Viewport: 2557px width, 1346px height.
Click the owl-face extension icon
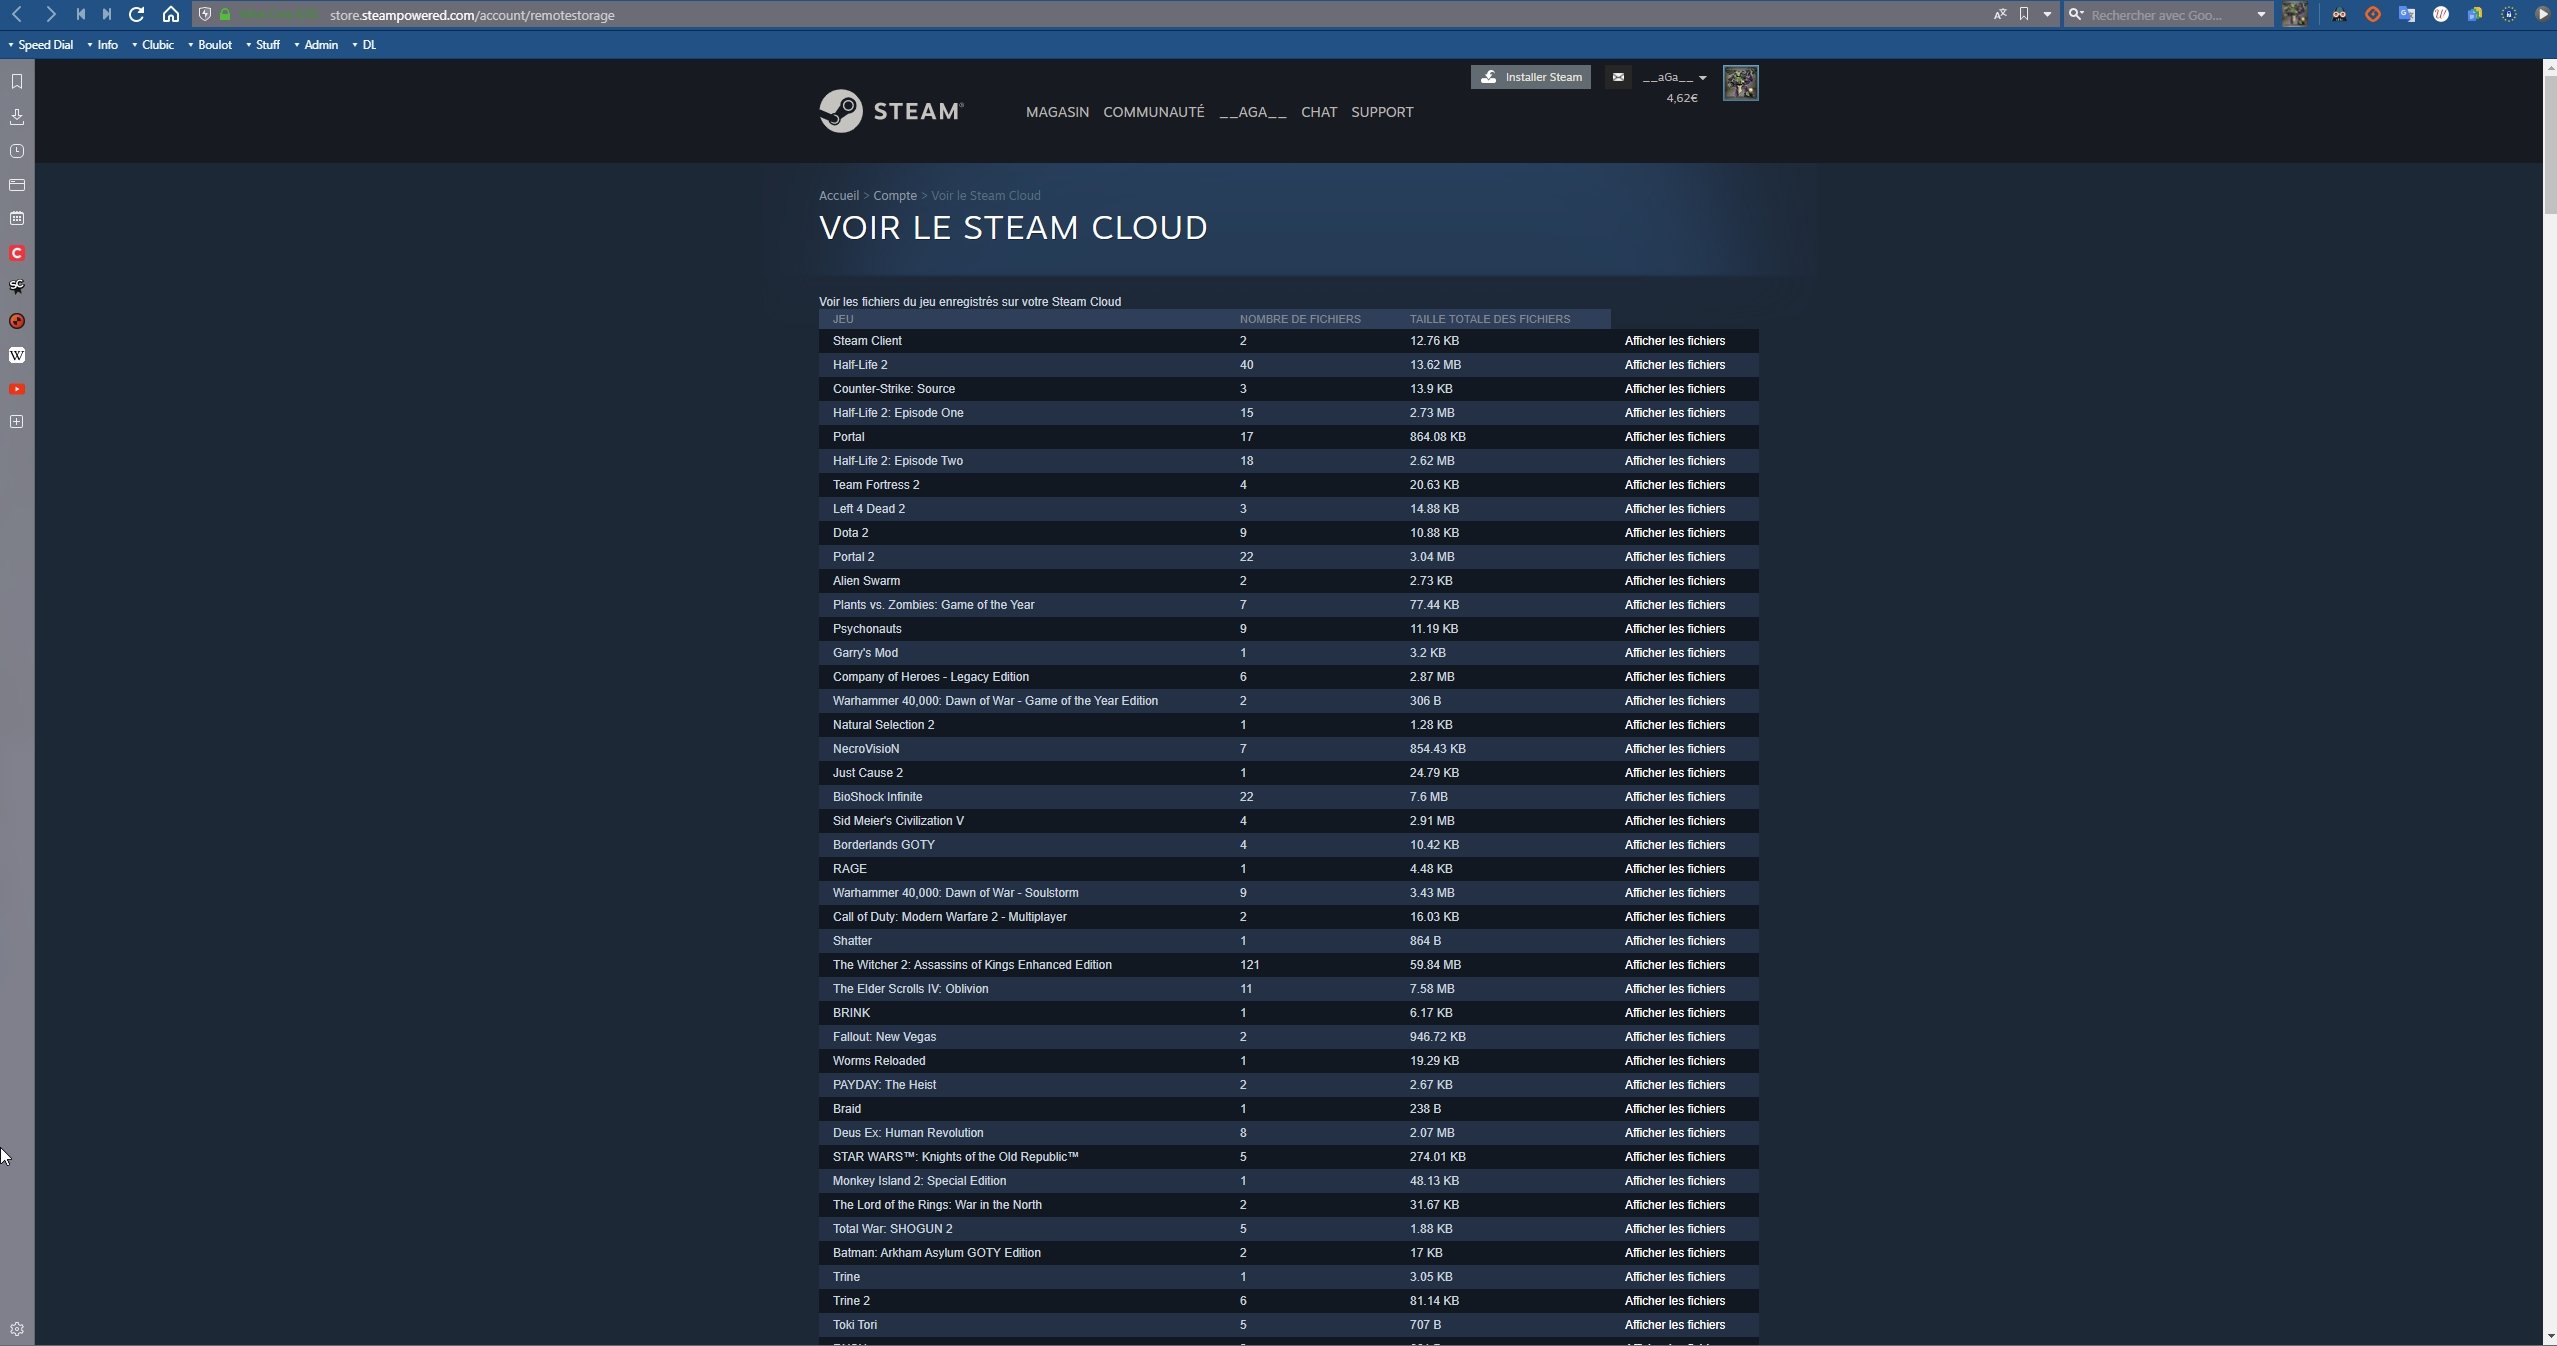[2339, 14]
